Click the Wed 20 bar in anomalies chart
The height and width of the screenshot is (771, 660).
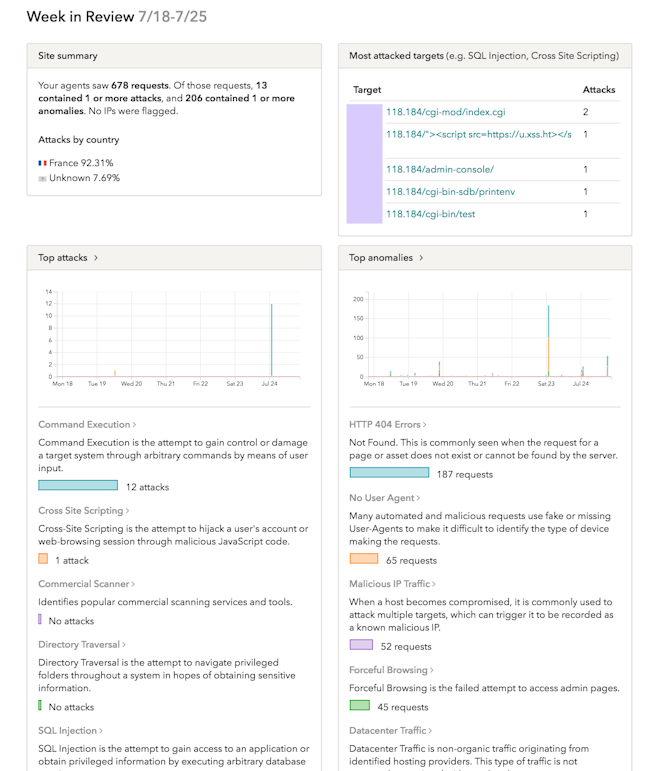439,369
